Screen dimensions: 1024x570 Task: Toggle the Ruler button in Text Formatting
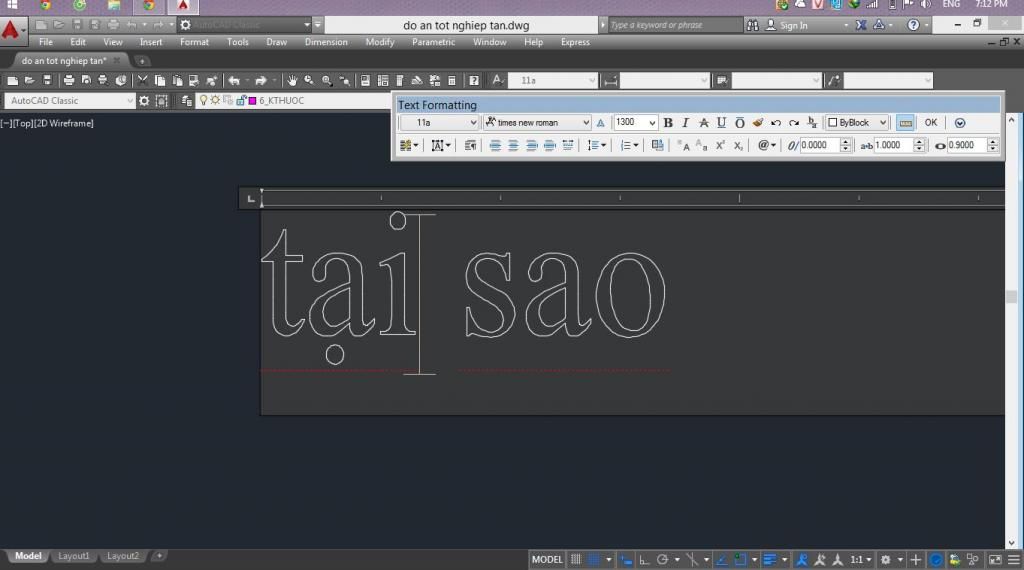click(x=905, y=123)
